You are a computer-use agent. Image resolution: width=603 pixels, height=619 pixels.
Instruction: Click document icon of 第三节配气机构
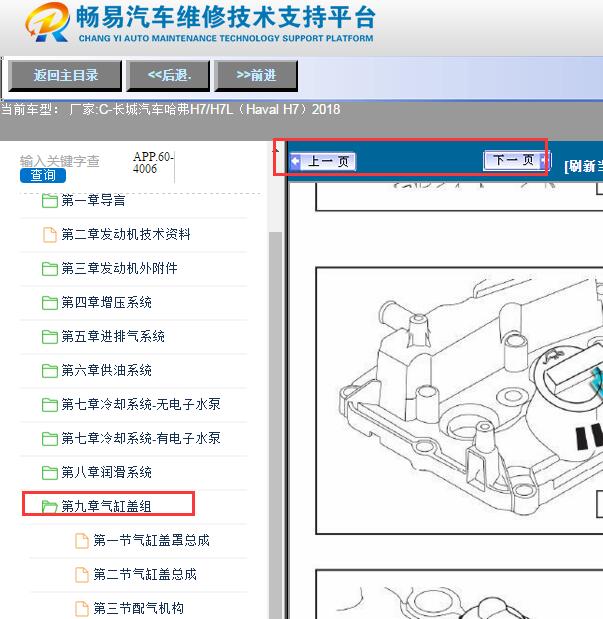click(x=82, y=608)
